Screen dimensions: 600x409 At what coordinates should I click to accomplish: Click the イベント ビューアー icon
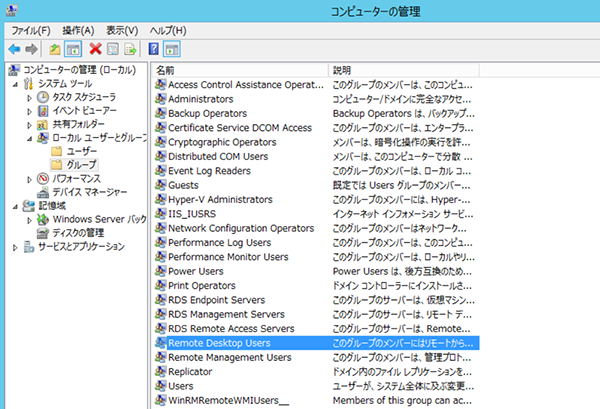[x=43, y=111]
